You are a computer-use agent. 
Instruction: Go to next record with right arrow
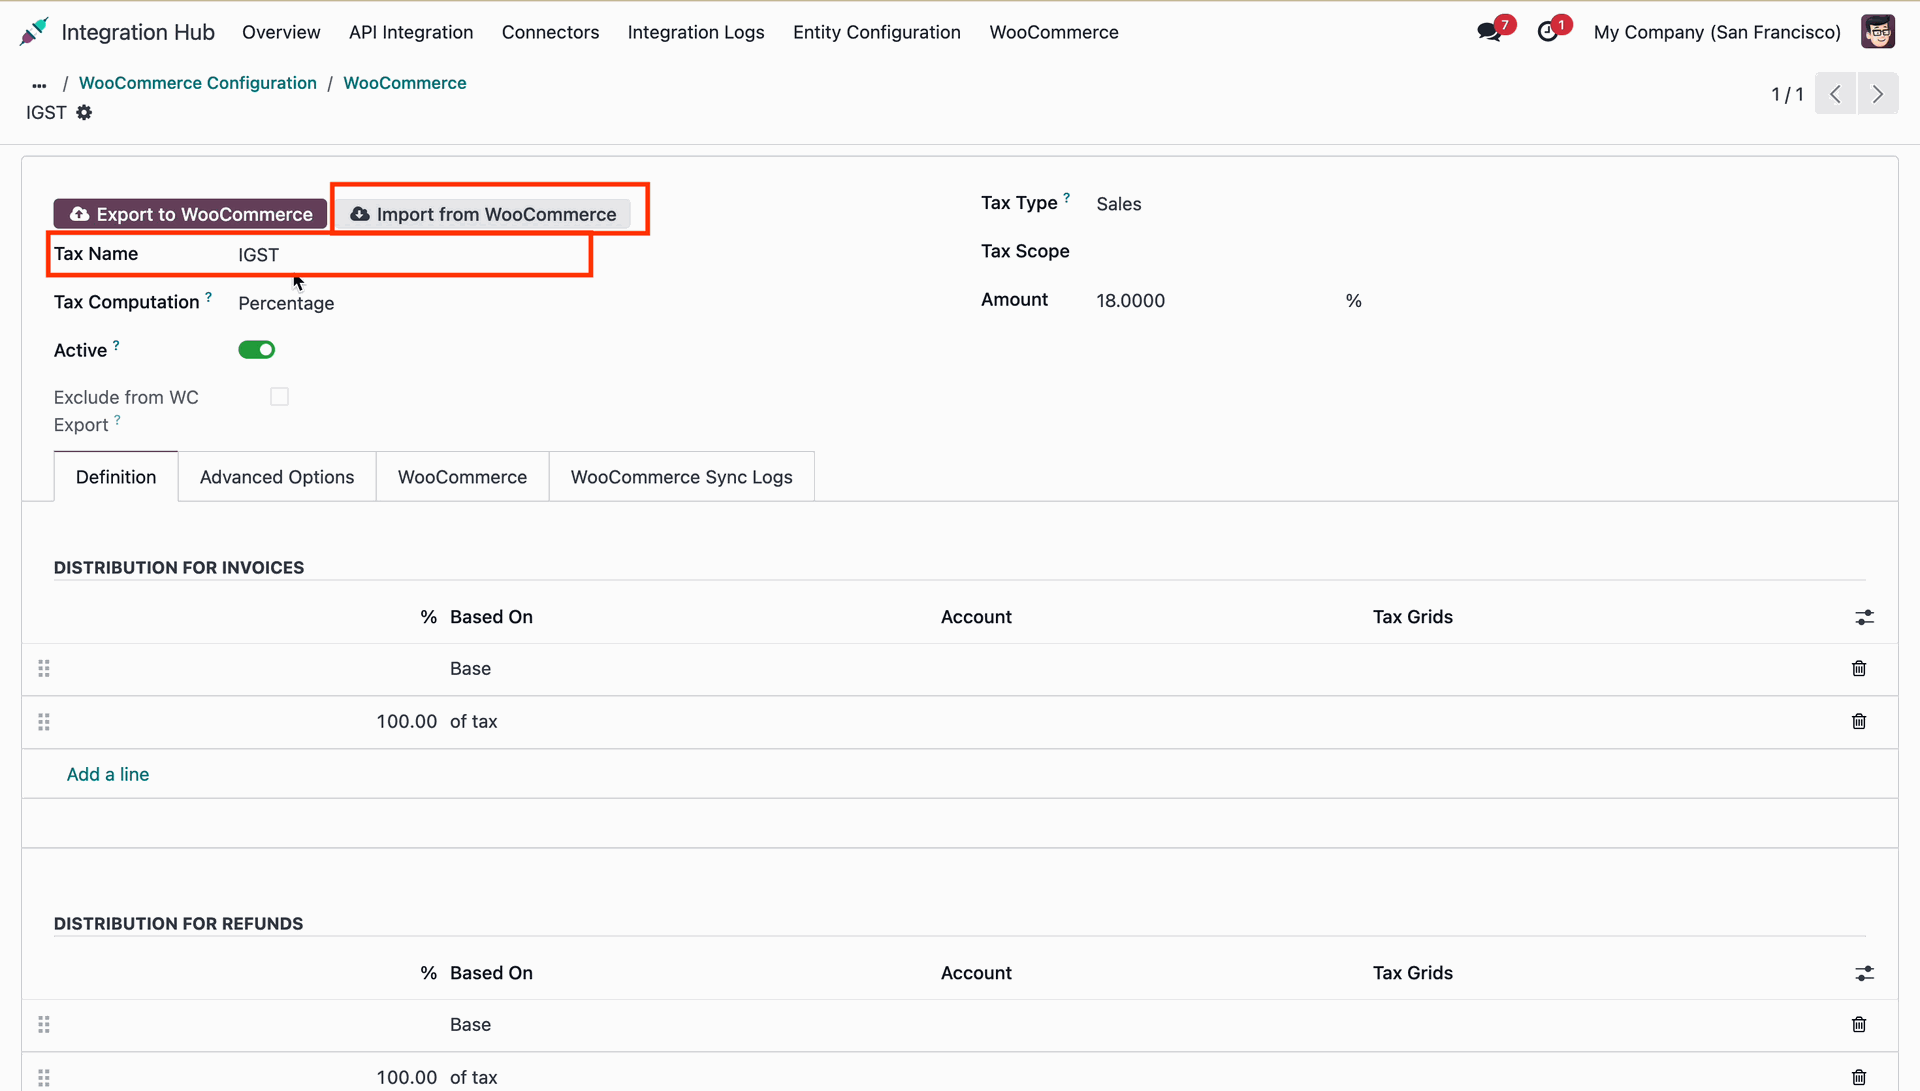[1878, 94]
